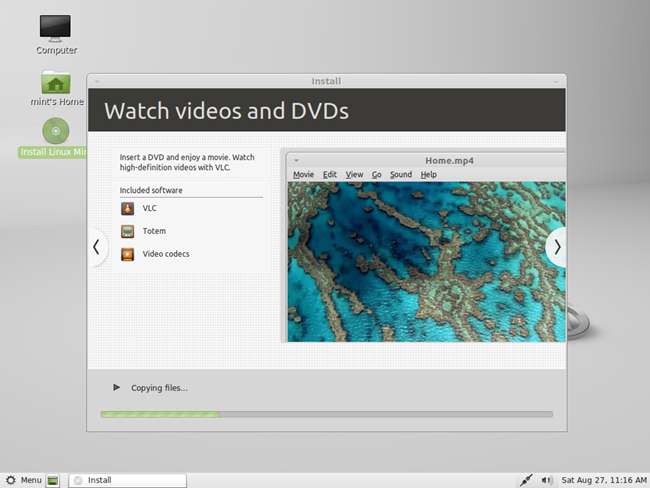This screenshot has height=488, width=650.
Task: Launch Install Linux Mint disc icon
Action: 56,131
